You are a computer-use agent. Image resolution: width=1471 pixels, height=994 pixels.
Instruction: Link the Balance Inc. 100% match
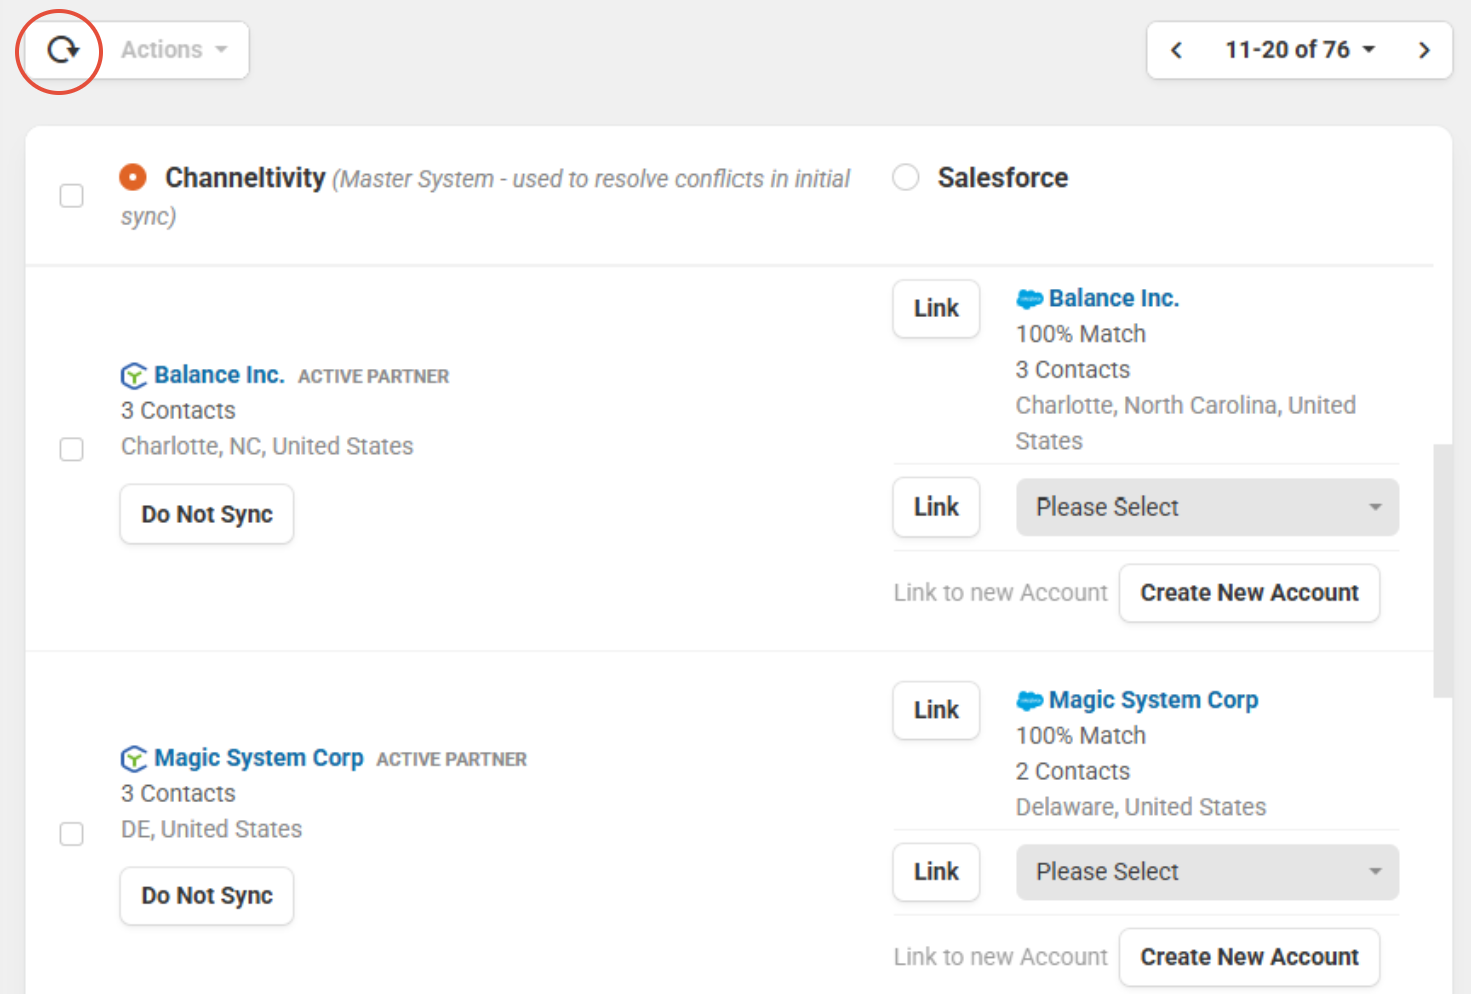(936, 308)
